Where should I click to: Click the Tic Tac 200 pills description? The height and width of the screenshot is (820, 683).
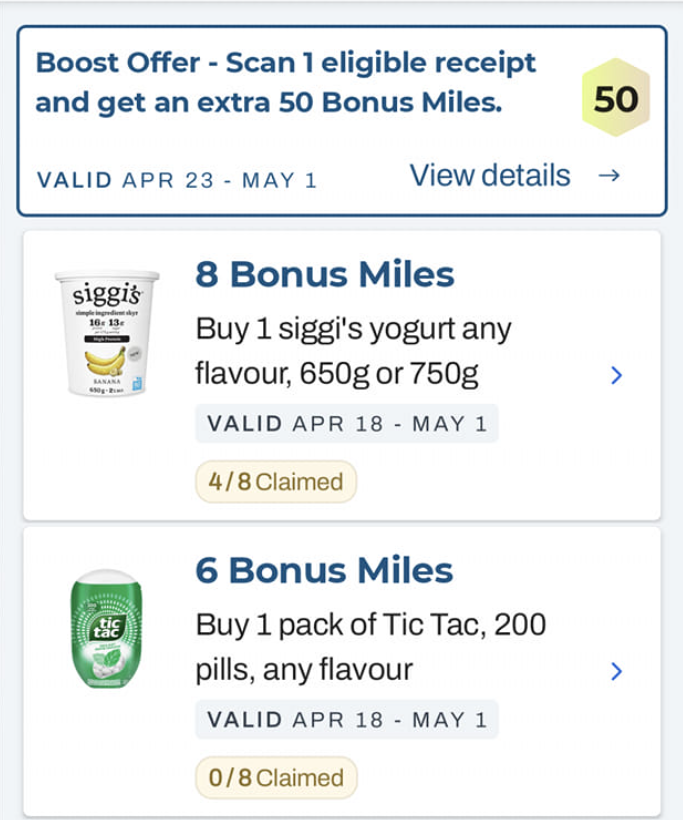(x=370, y=647)
